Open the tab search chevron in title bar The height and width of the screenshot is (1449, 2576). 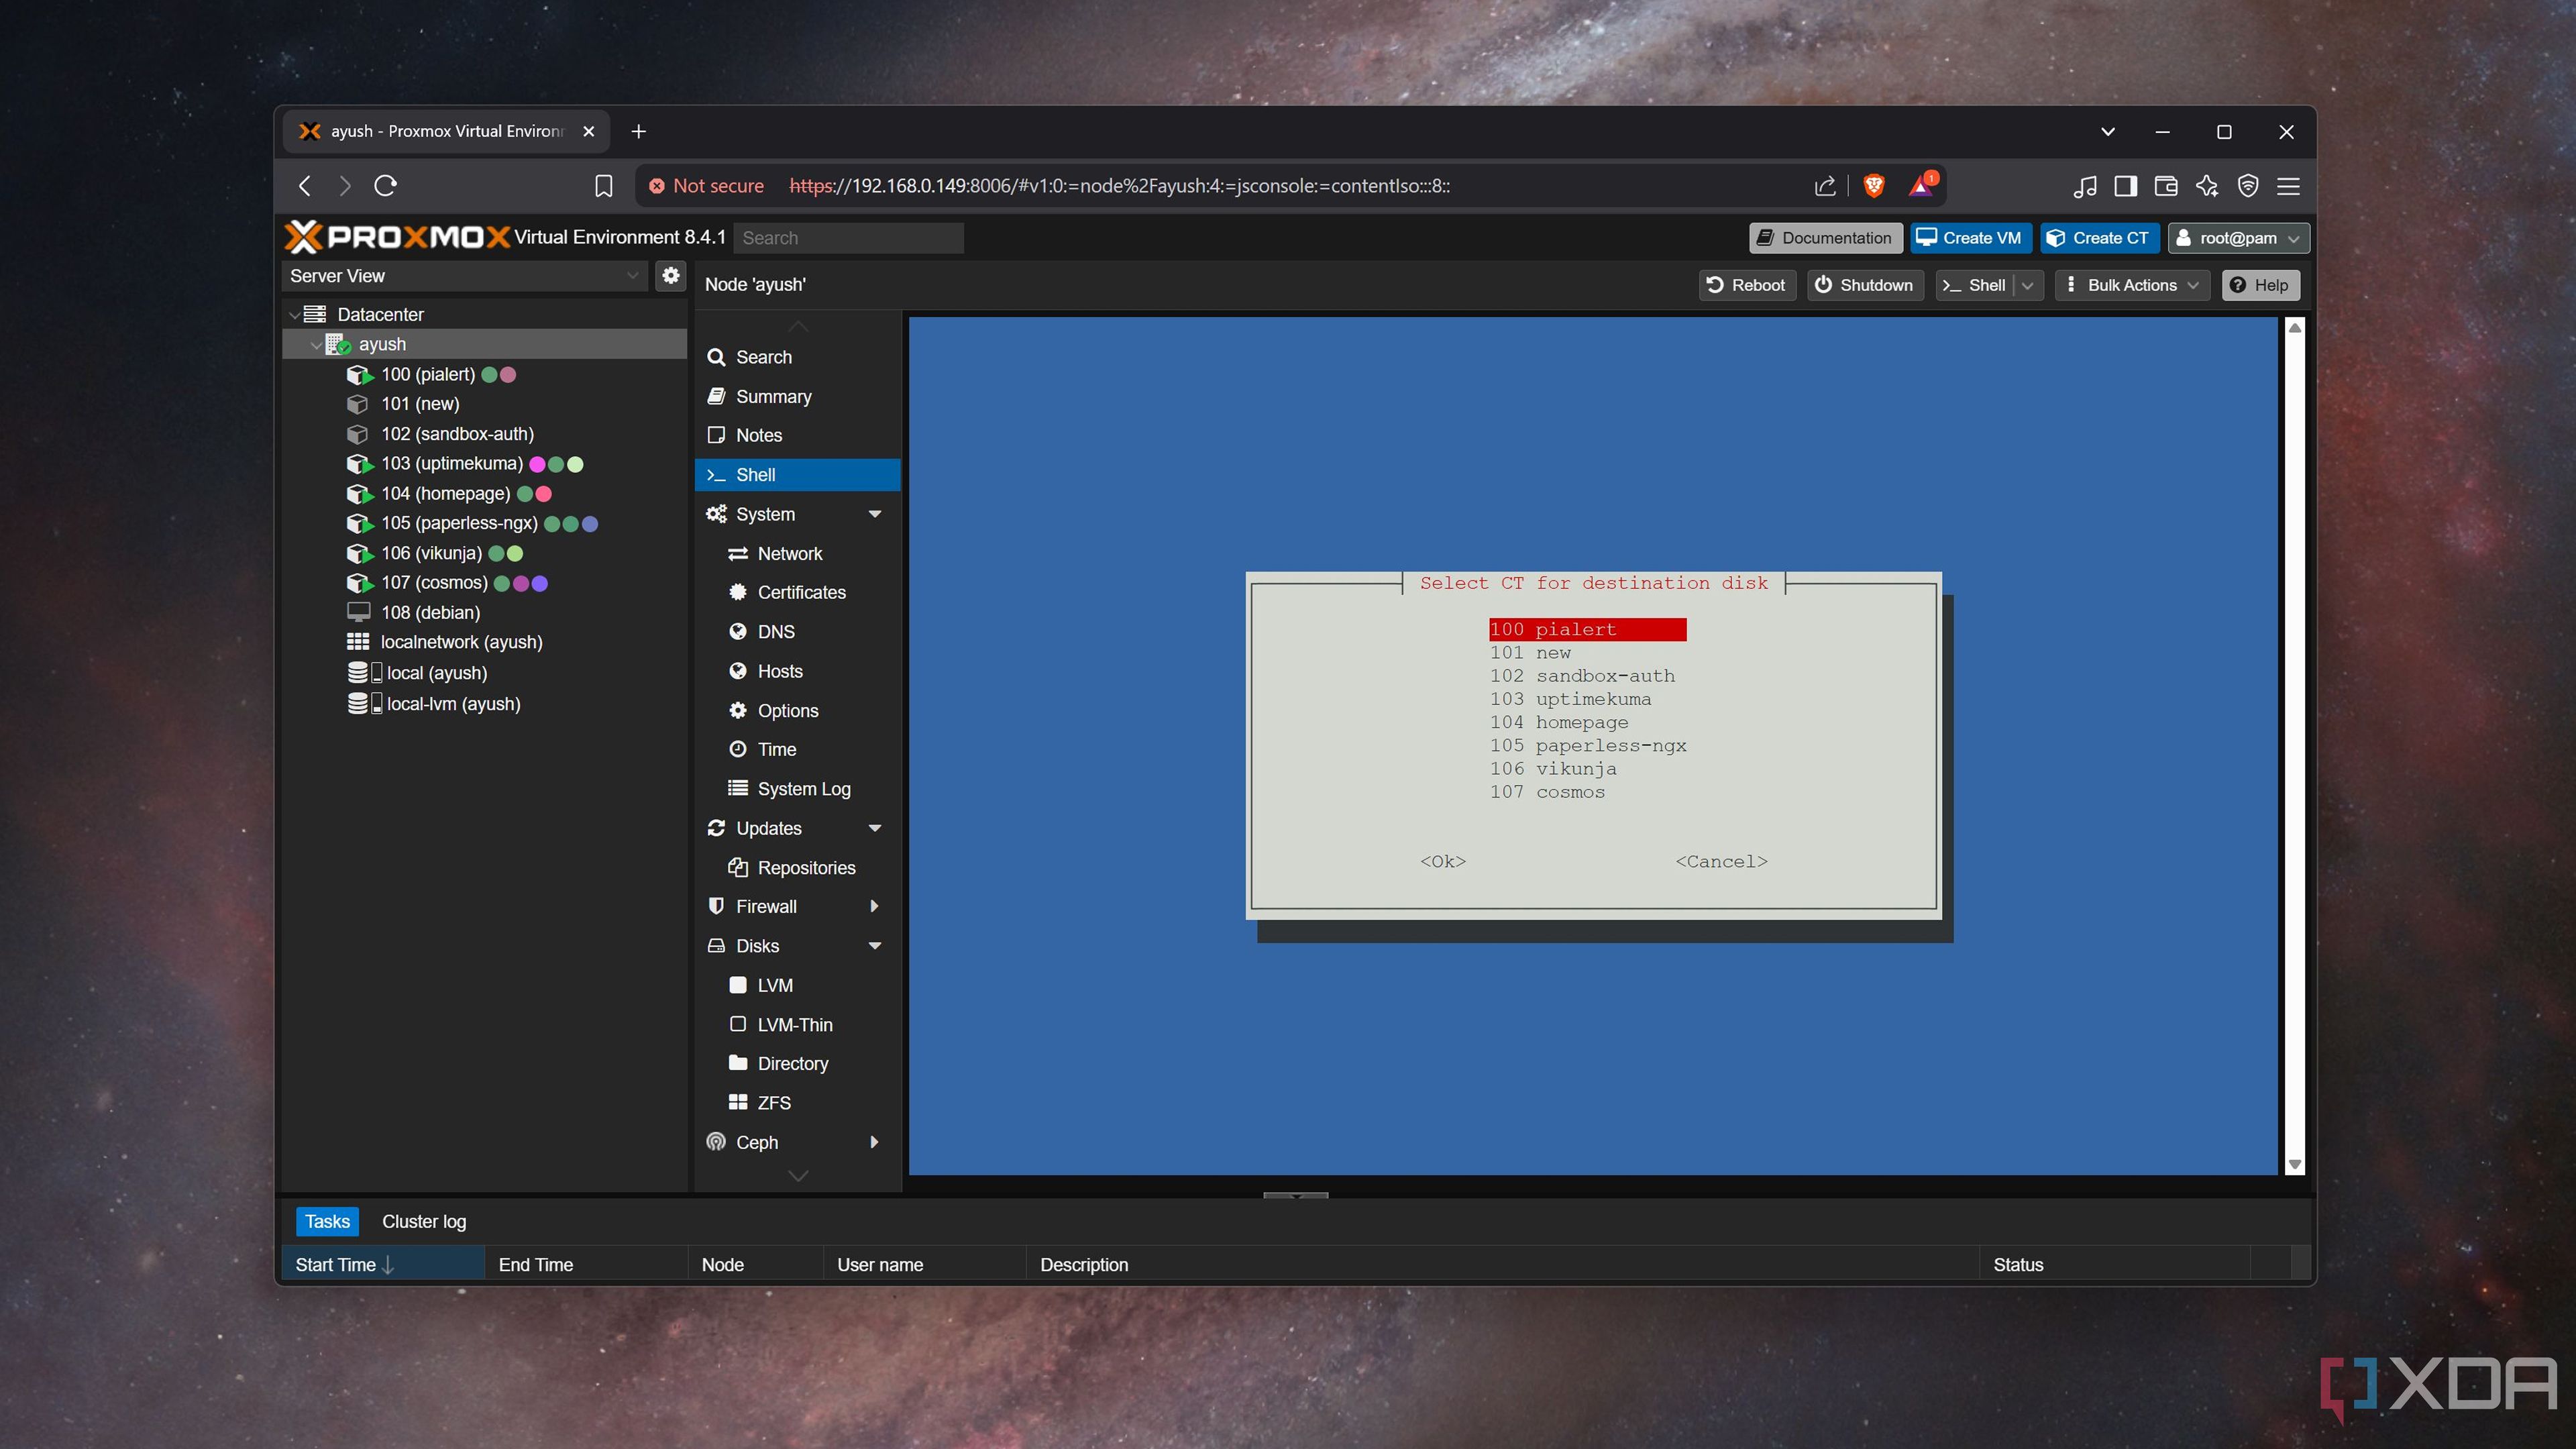pyautogui.click(x=2108, y=131)
